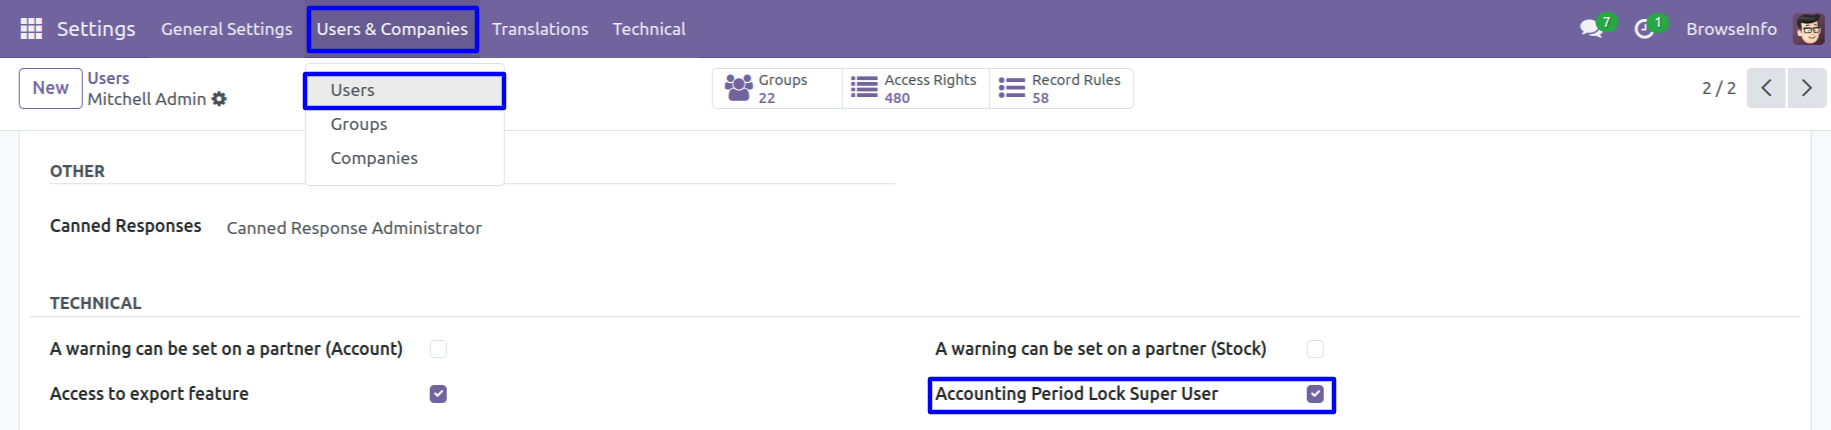Select Users from the dropdown menu

tap(353, 90)
